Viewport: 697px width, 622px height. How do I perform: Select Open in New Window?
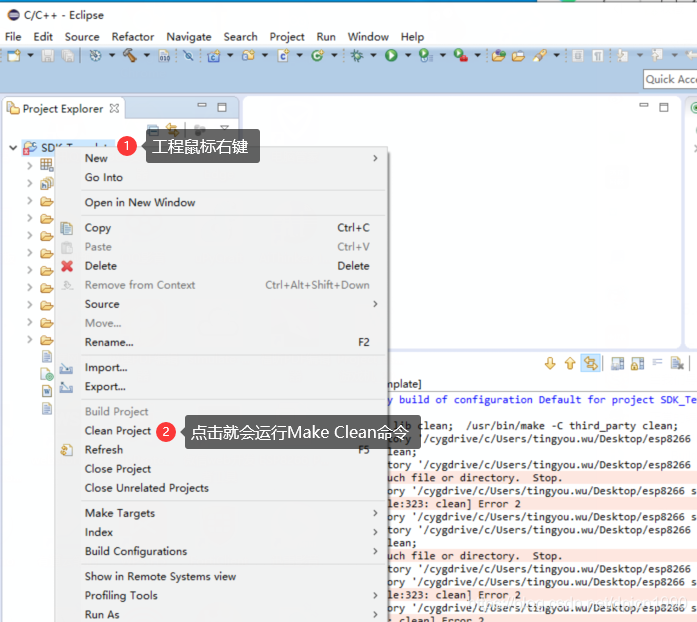point(140,203)
